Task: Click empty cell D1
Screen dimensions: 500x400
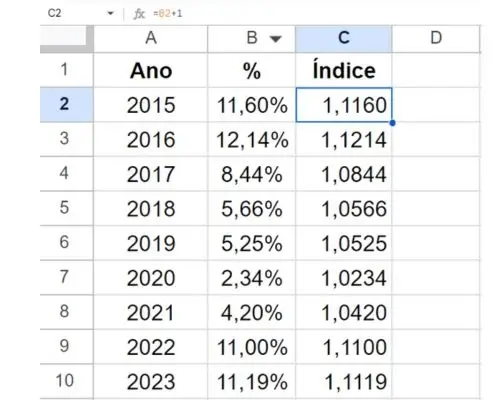Action: pyautogui.click(x=436, y=70)
